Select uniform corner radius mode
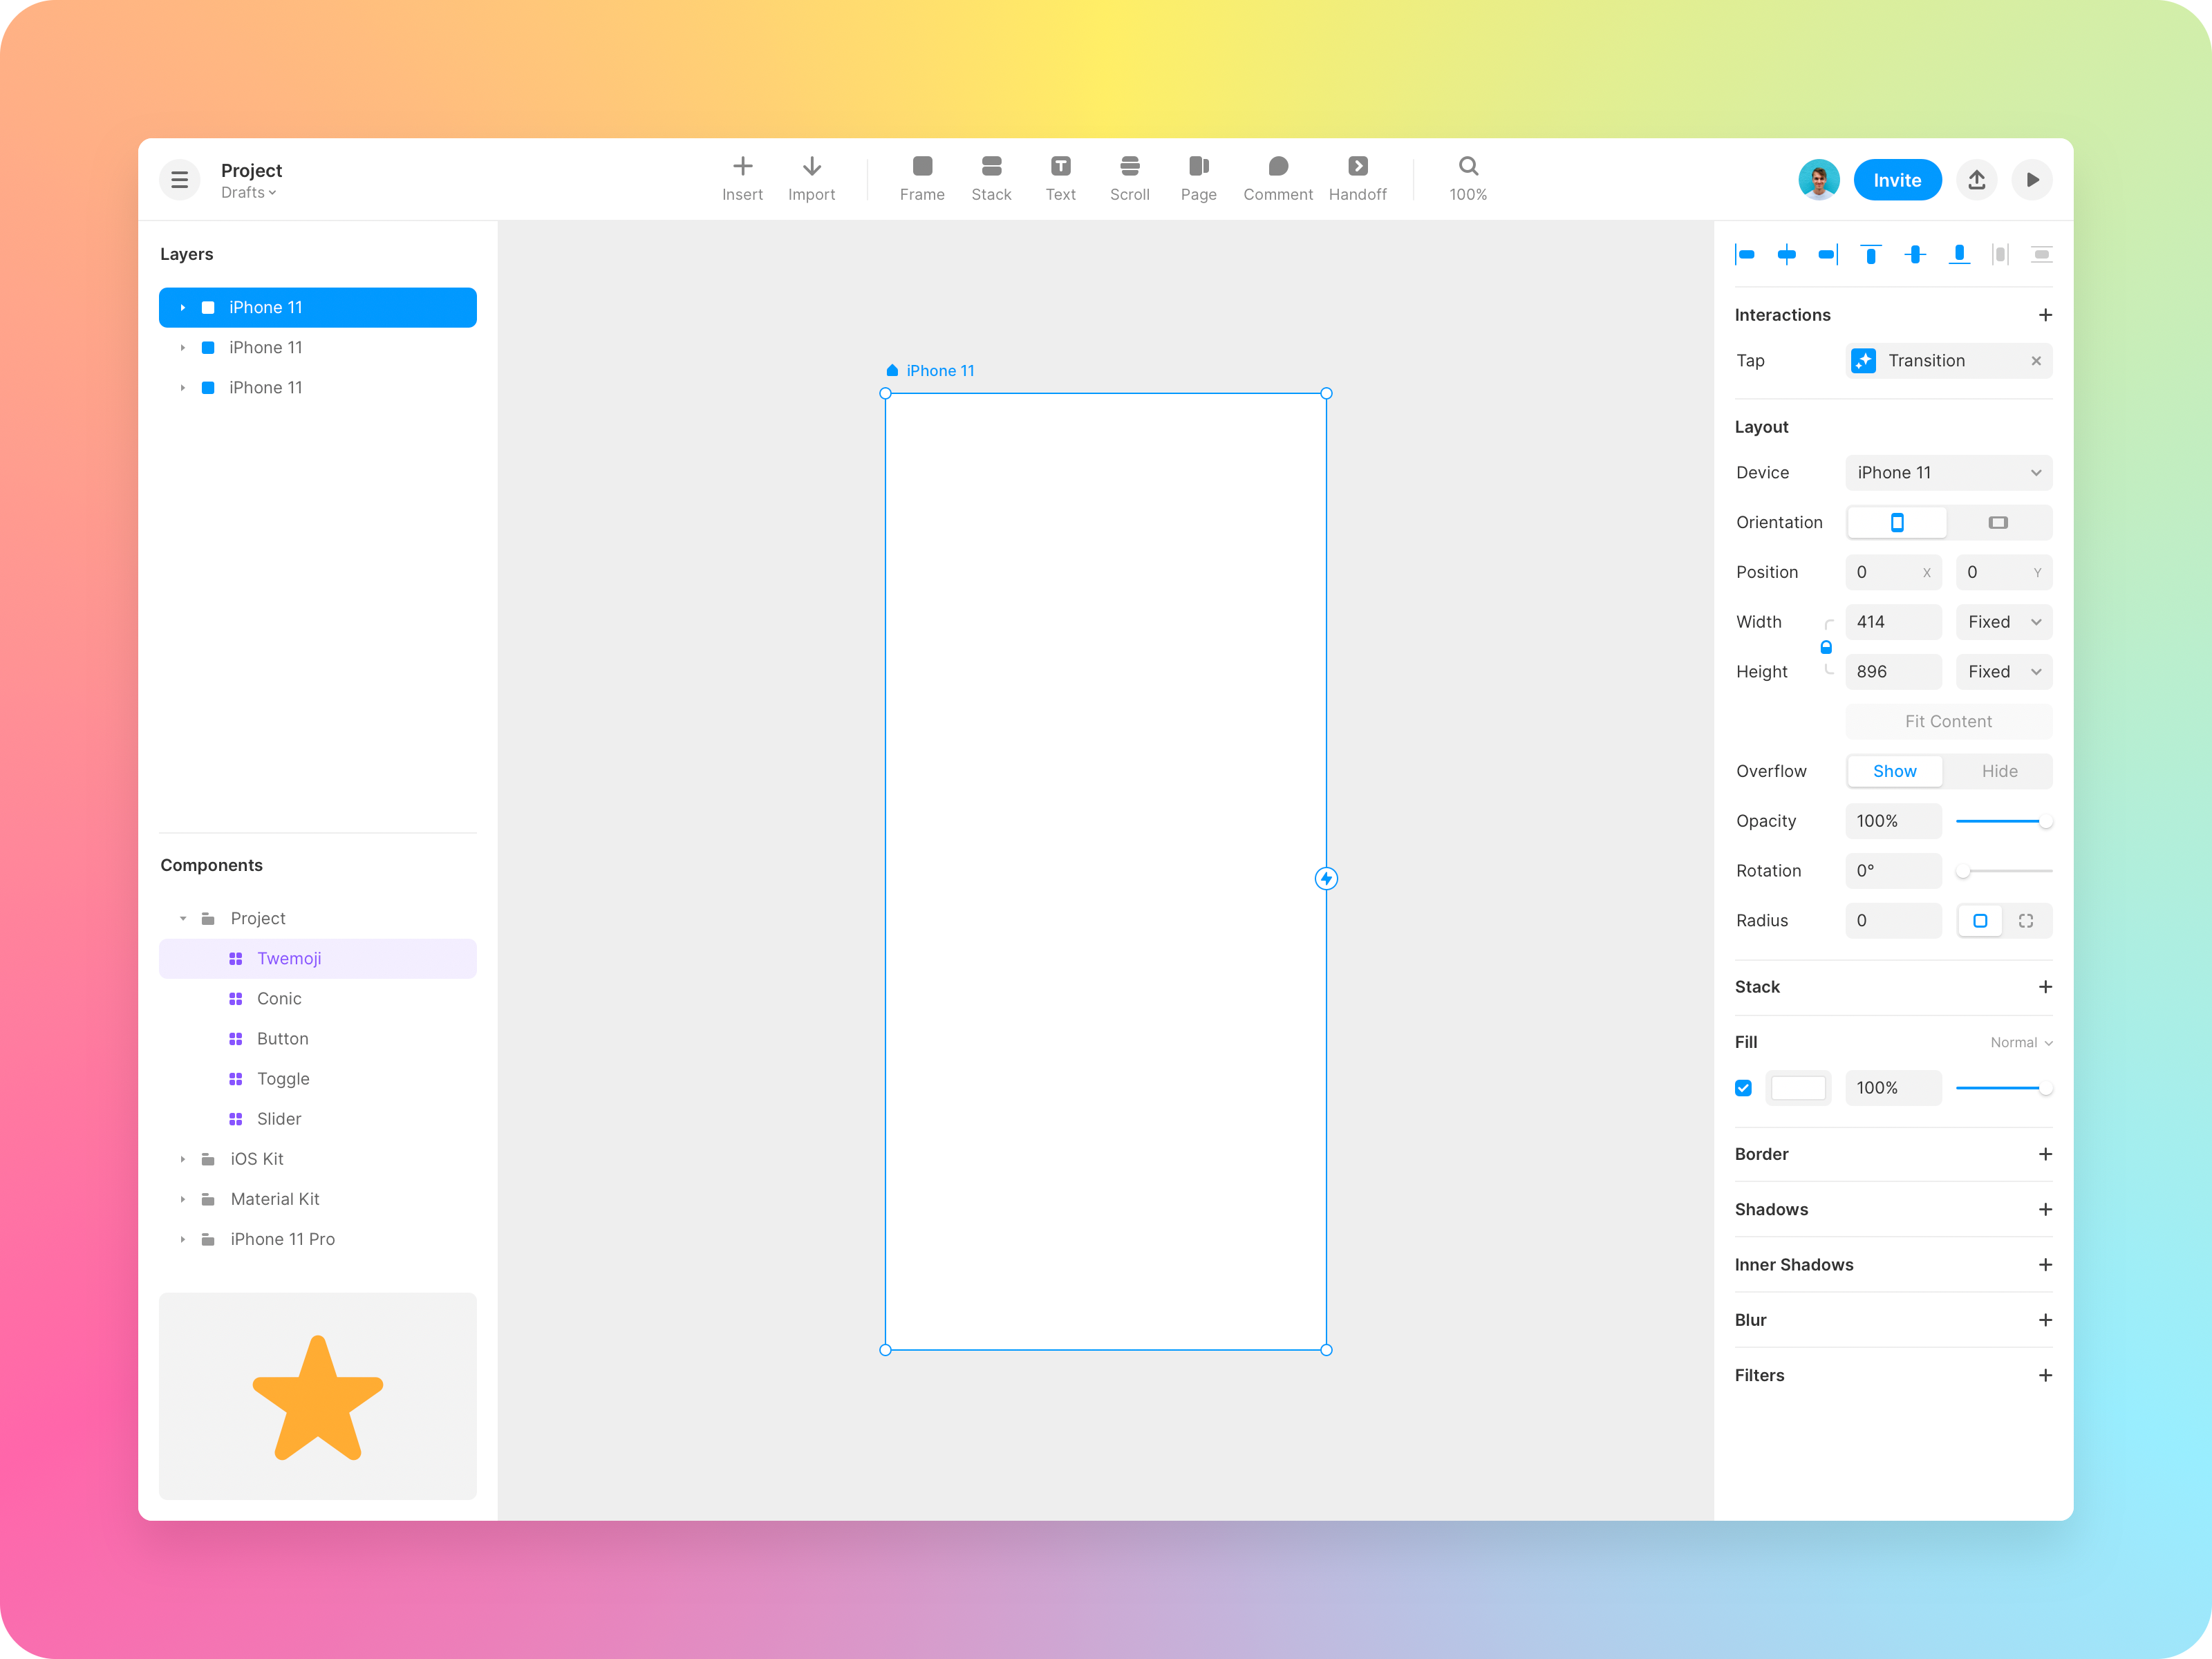Image resolution: width=2212 pixels, height=1659 pixels. tap(1979, 921)
